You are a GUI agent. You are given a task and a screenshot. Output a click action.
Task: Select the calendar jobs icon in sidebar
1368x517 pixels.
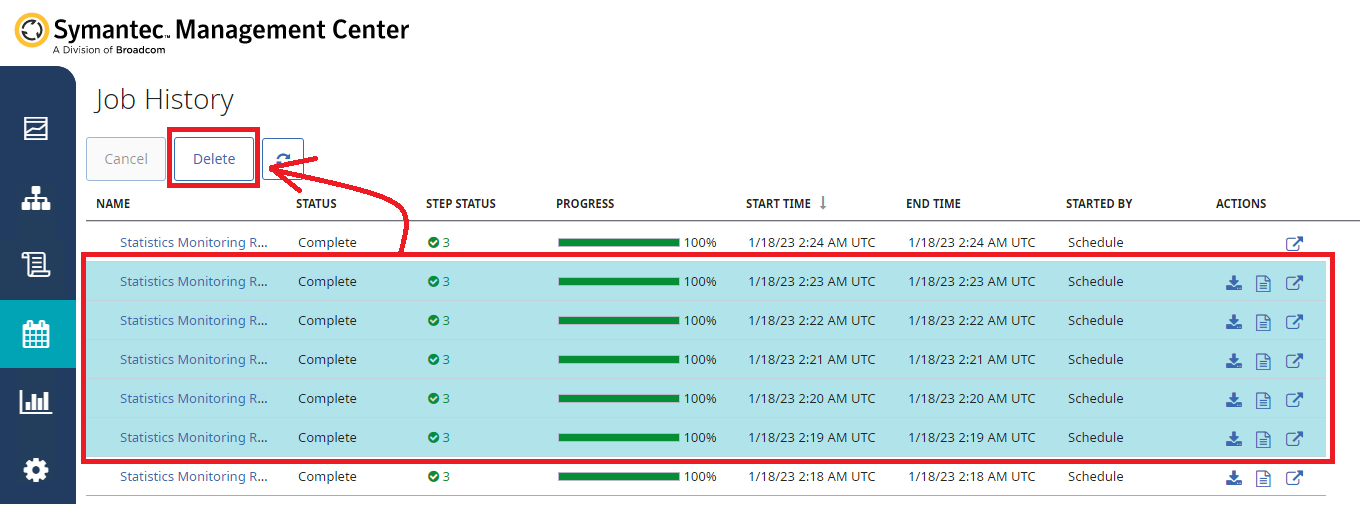click(x=36, y=334)
